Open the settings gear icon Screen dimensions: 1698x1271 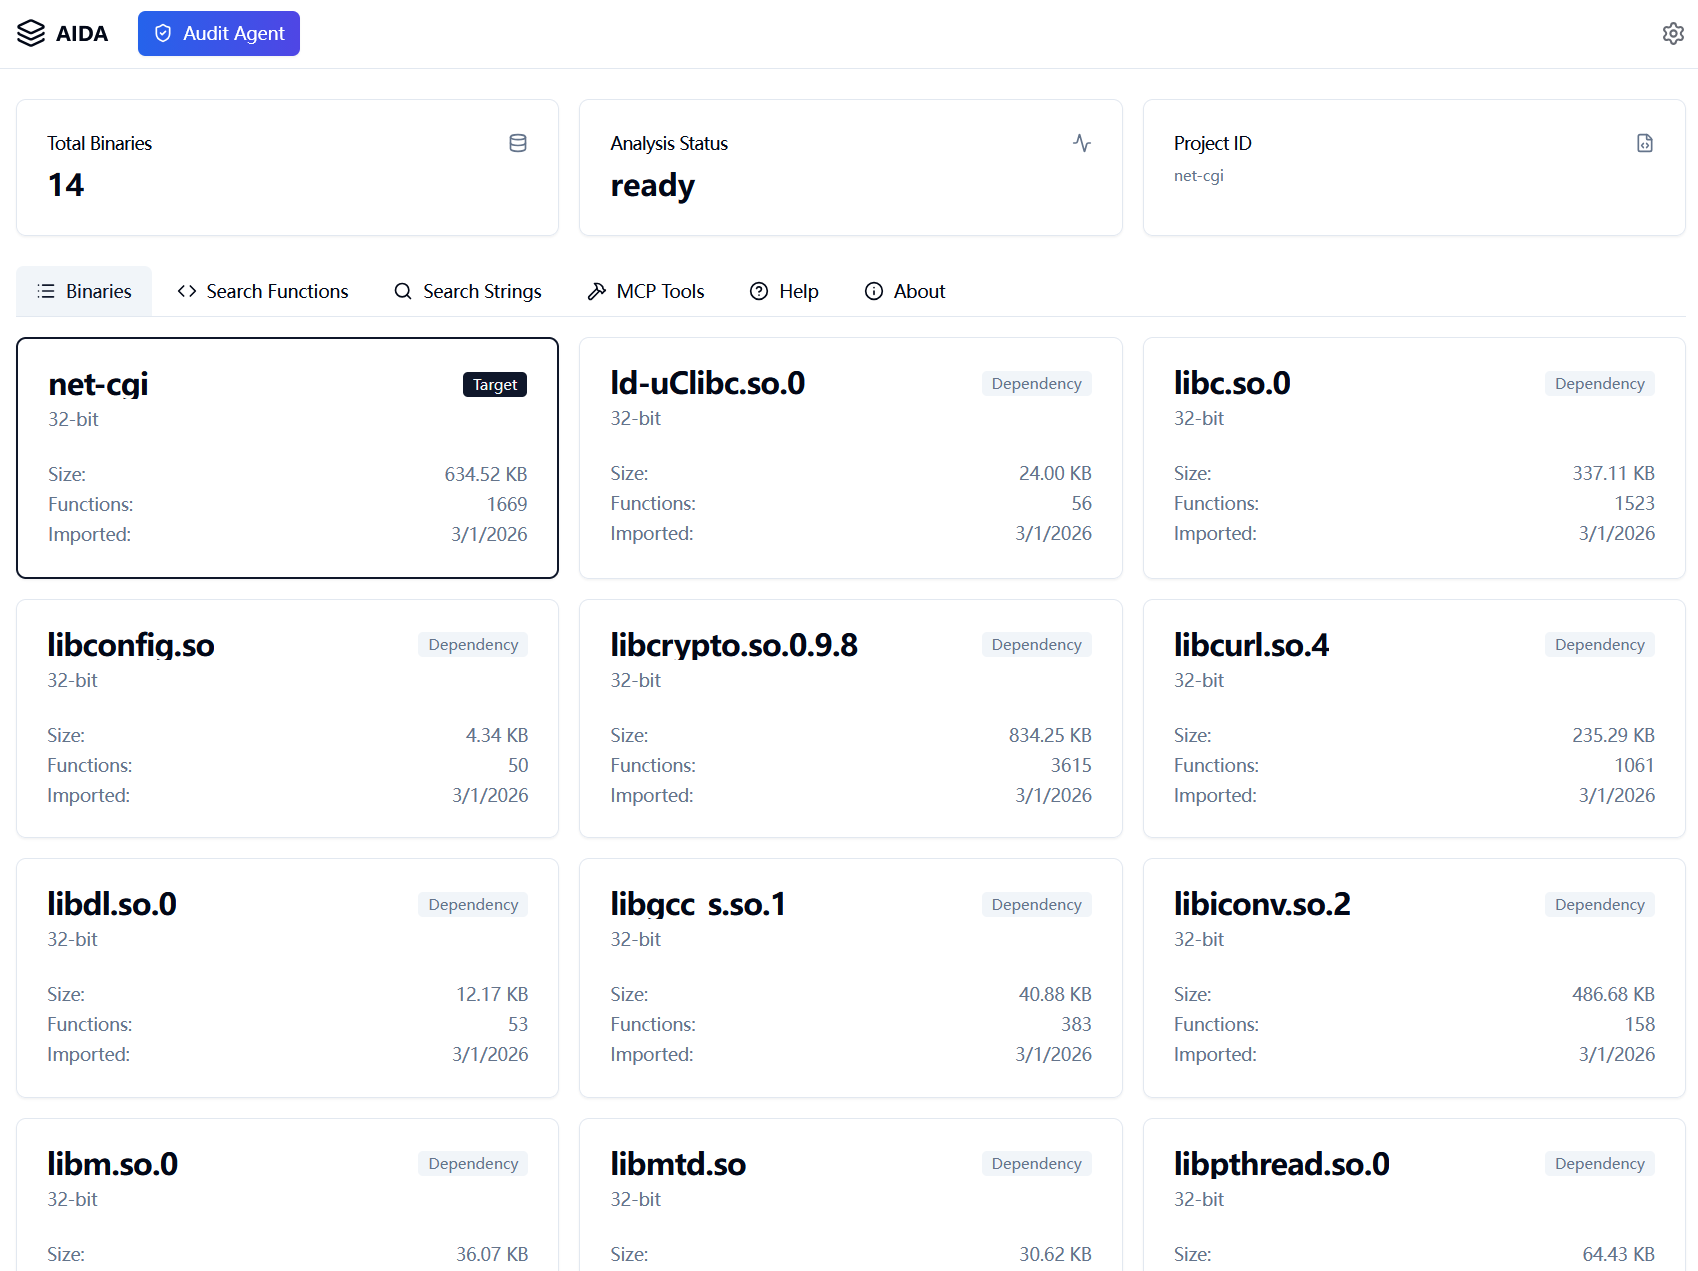click(x=1672, y=33)
